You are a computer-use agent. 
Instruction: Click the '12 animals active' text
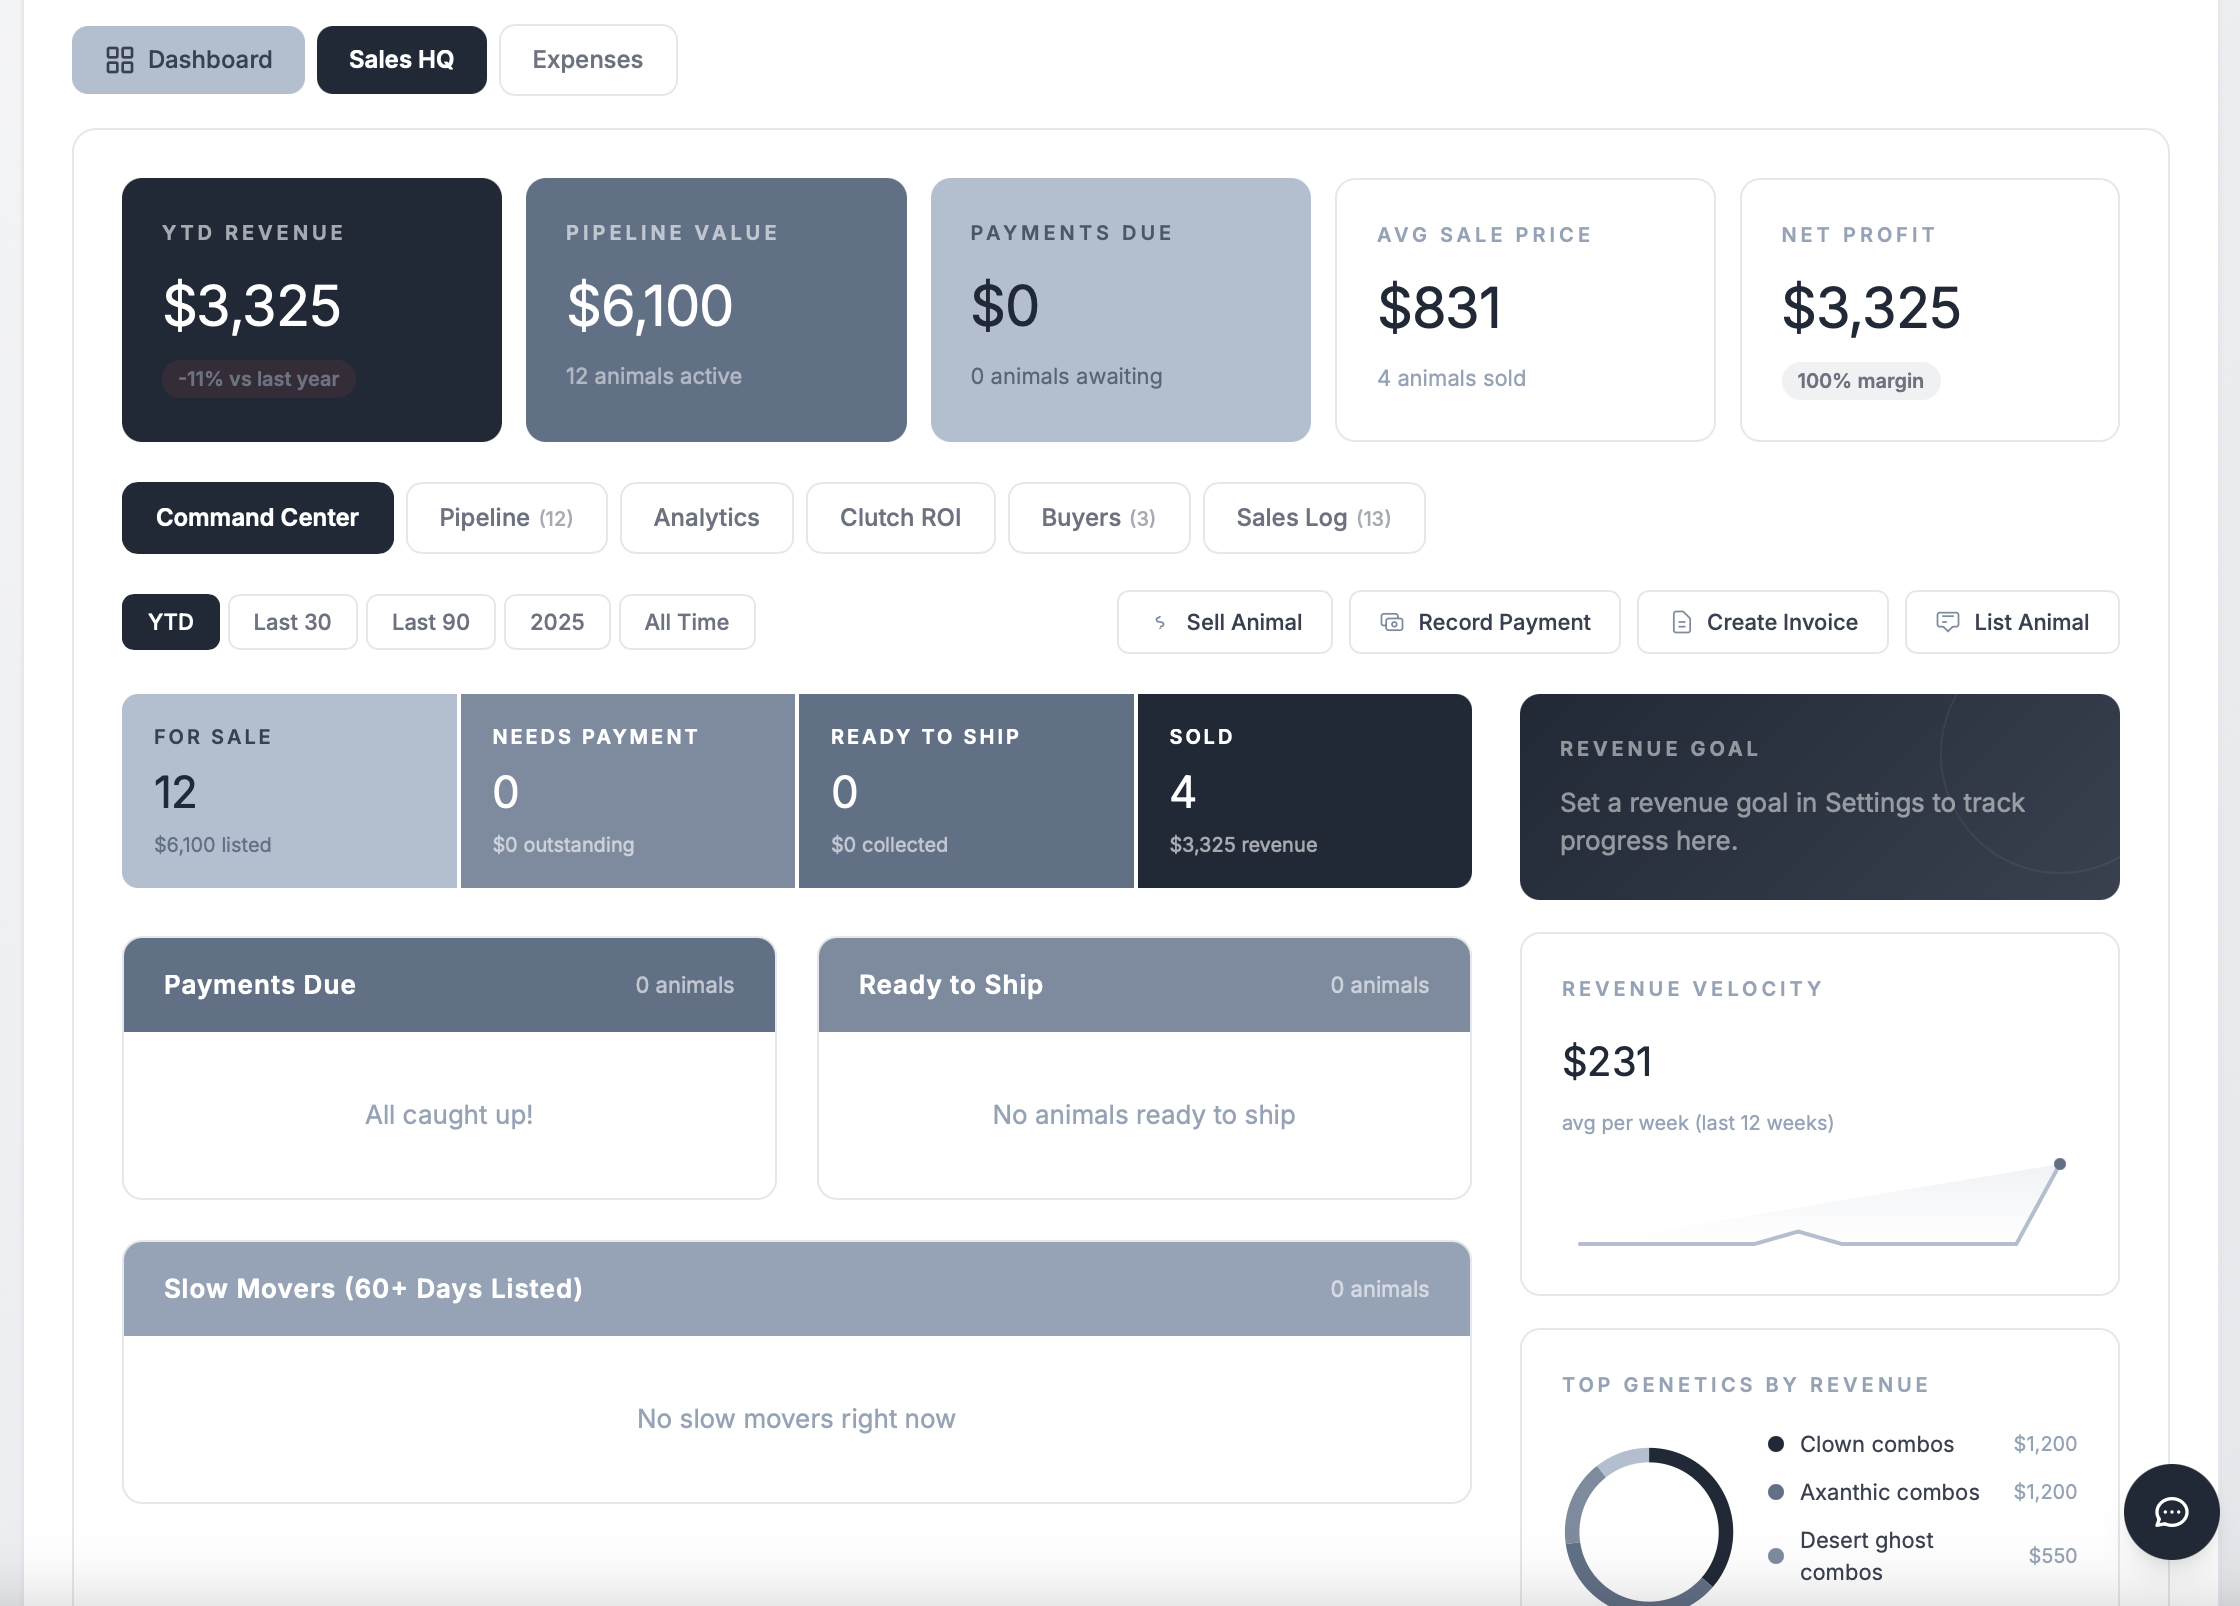654,376
